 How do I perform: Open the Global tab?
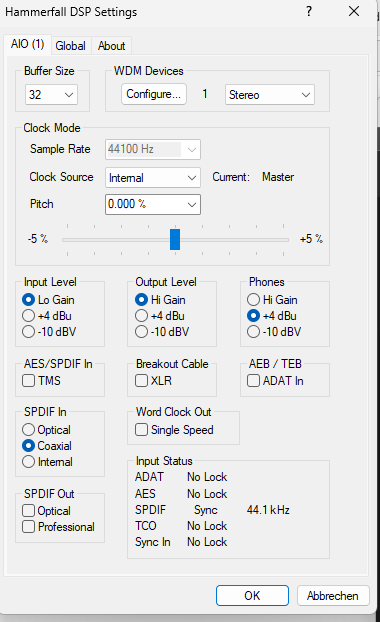pyautogui.click(x=71, y=46)
